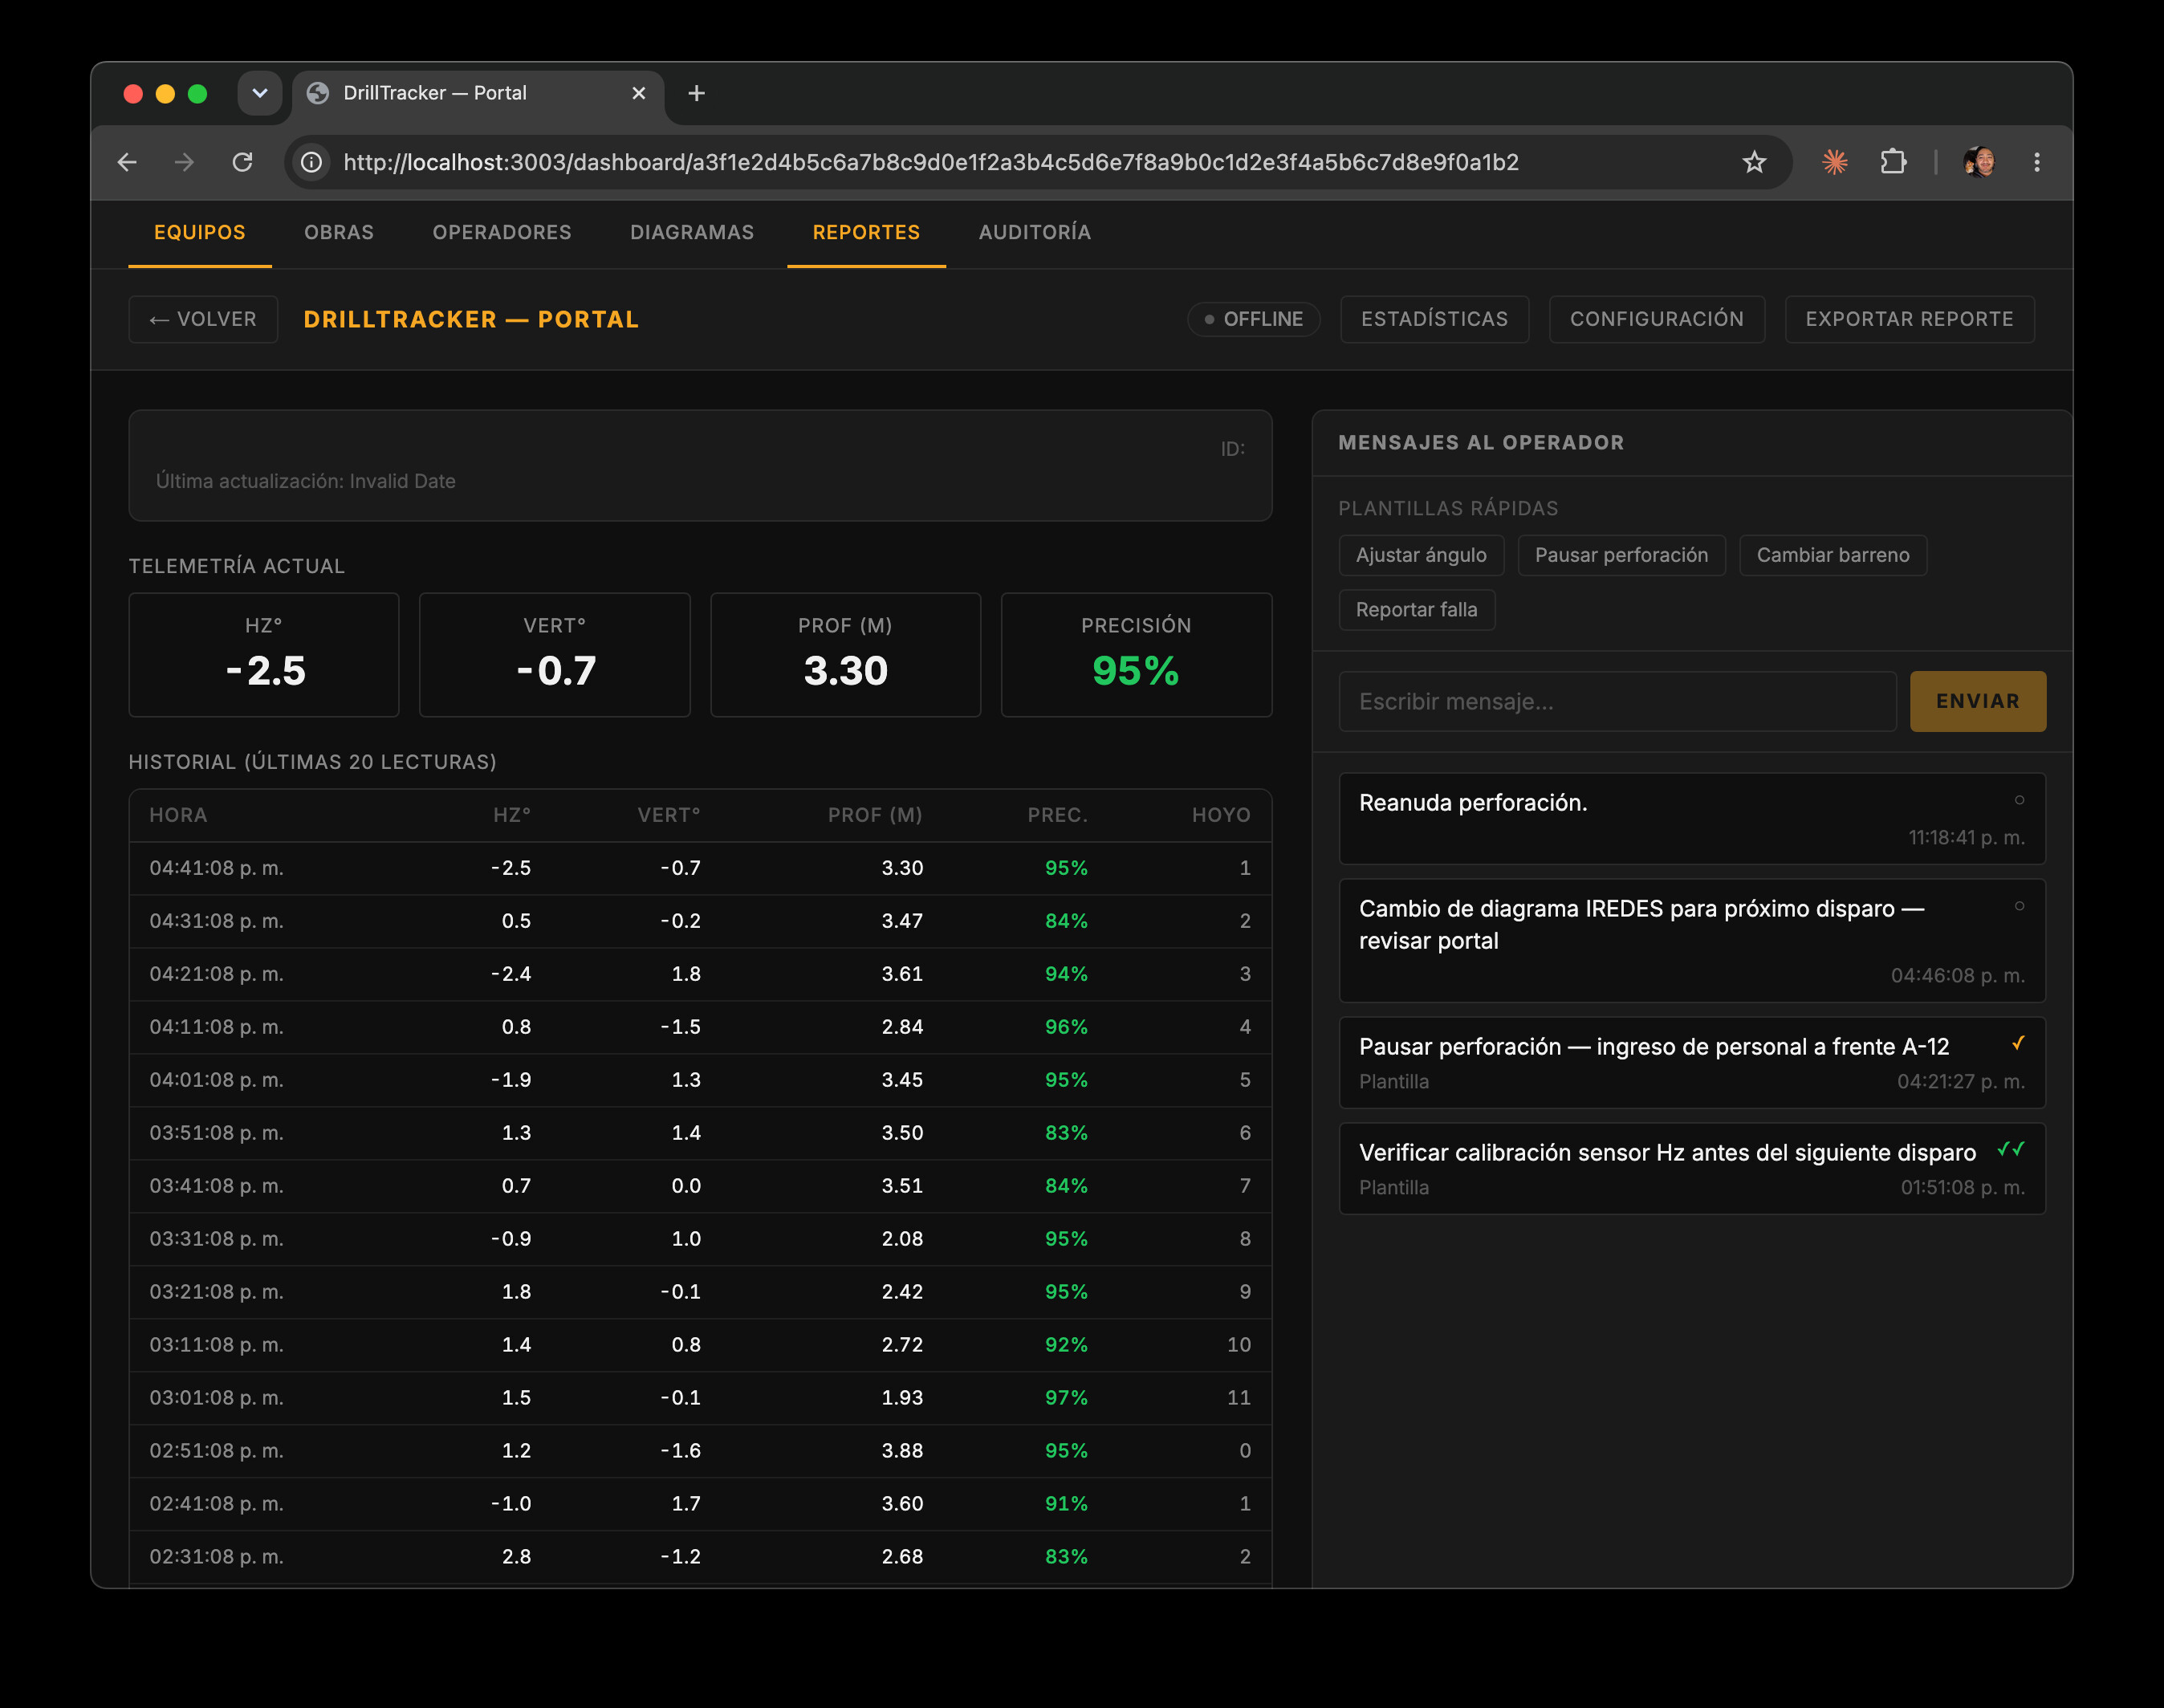This screenshot has width=2164, height=1708.
Task: Click the site info icon in address bar
Action: (x=312, y=162)
